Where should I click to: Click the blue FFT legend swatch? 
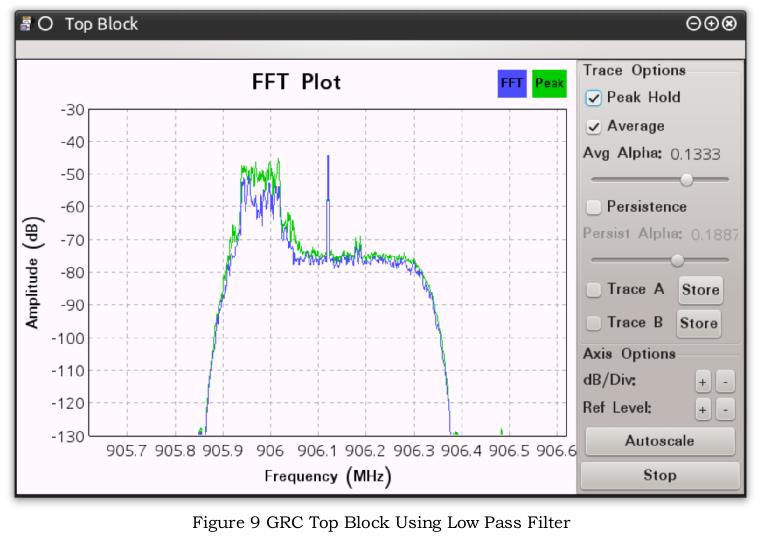[512, 83]
